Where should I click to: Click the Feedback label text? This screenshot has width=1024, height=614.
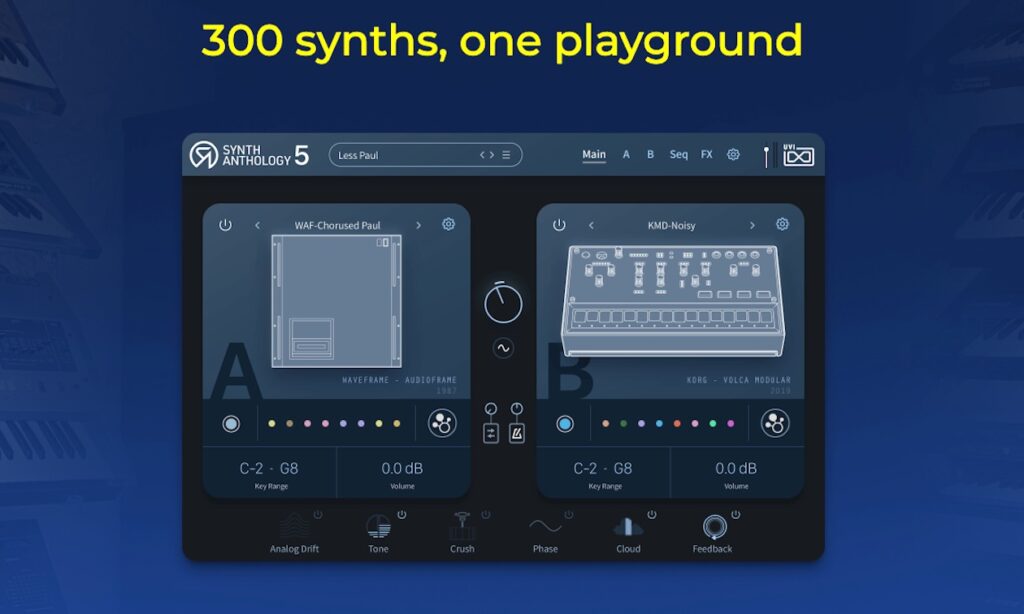coord(712,549)
